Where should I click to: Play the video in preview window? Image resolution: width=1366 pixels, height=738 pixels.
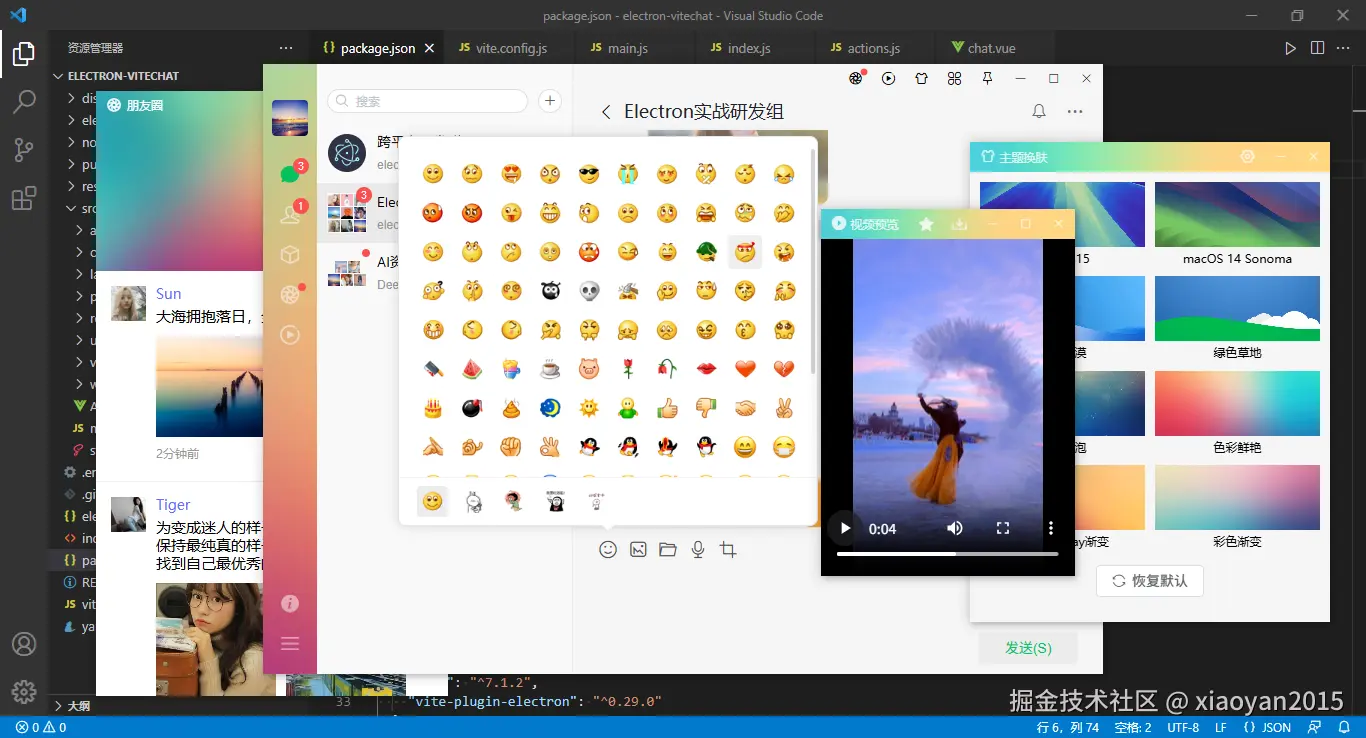845,528
